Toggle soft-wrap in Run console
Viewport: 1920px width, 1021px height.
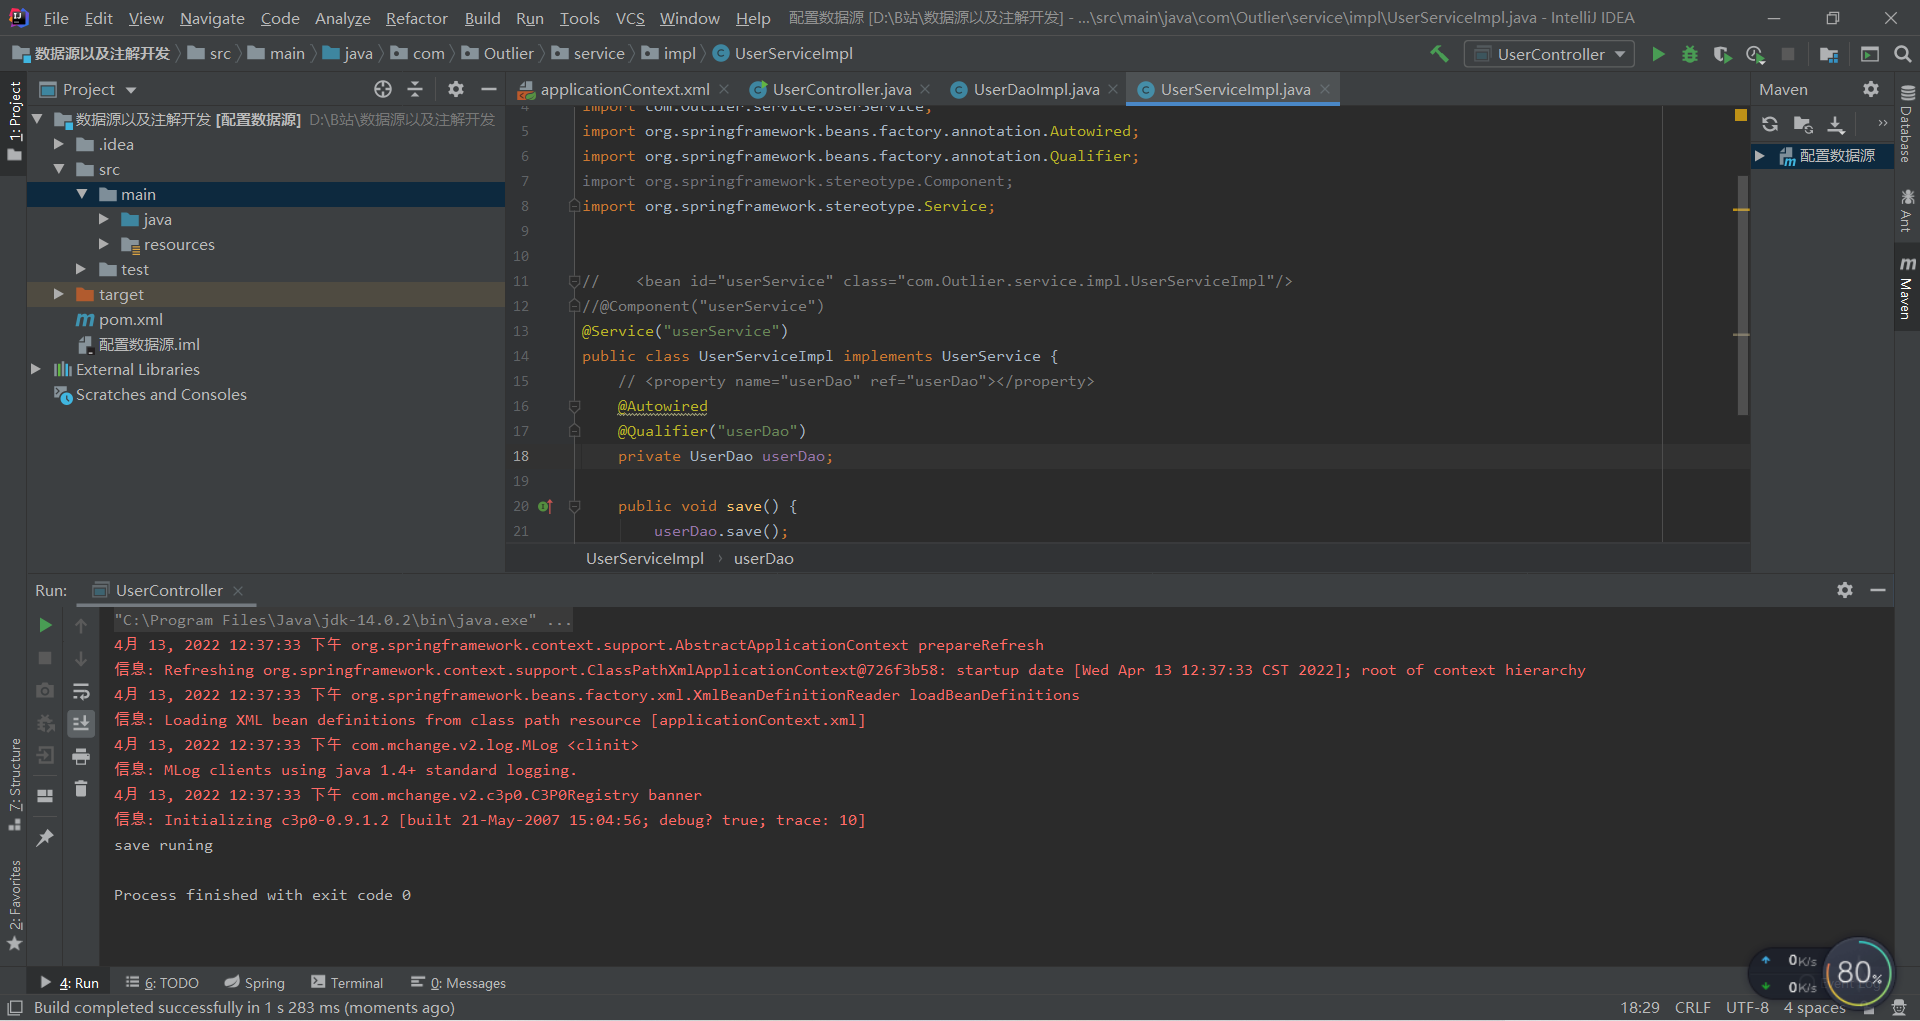[x=81, y=691]
